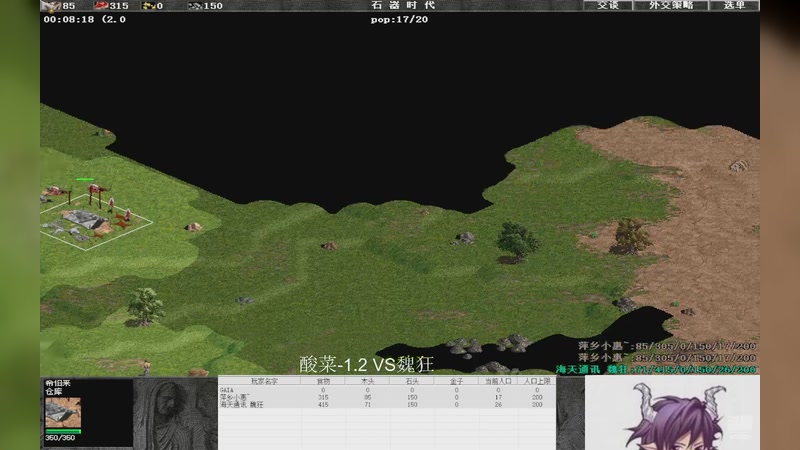
Task: Click the 350/350 hit points text
Action: coord(60,438)
